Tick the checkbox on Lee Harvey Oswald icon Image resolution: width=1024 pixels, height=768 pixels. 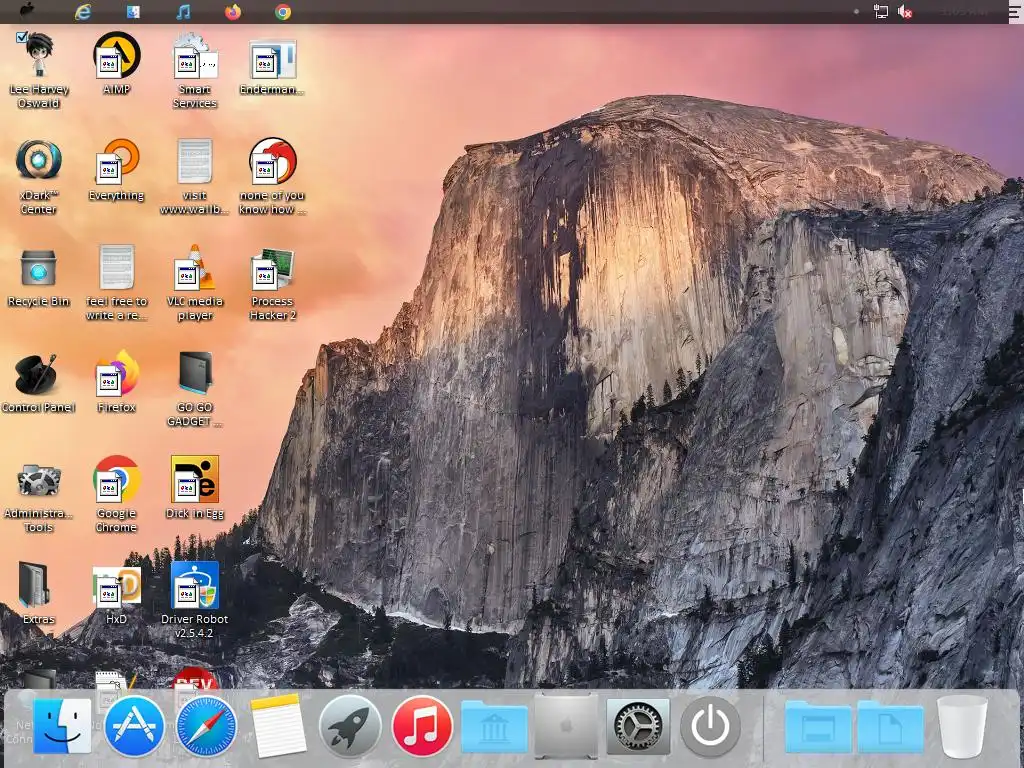[22, 37]
